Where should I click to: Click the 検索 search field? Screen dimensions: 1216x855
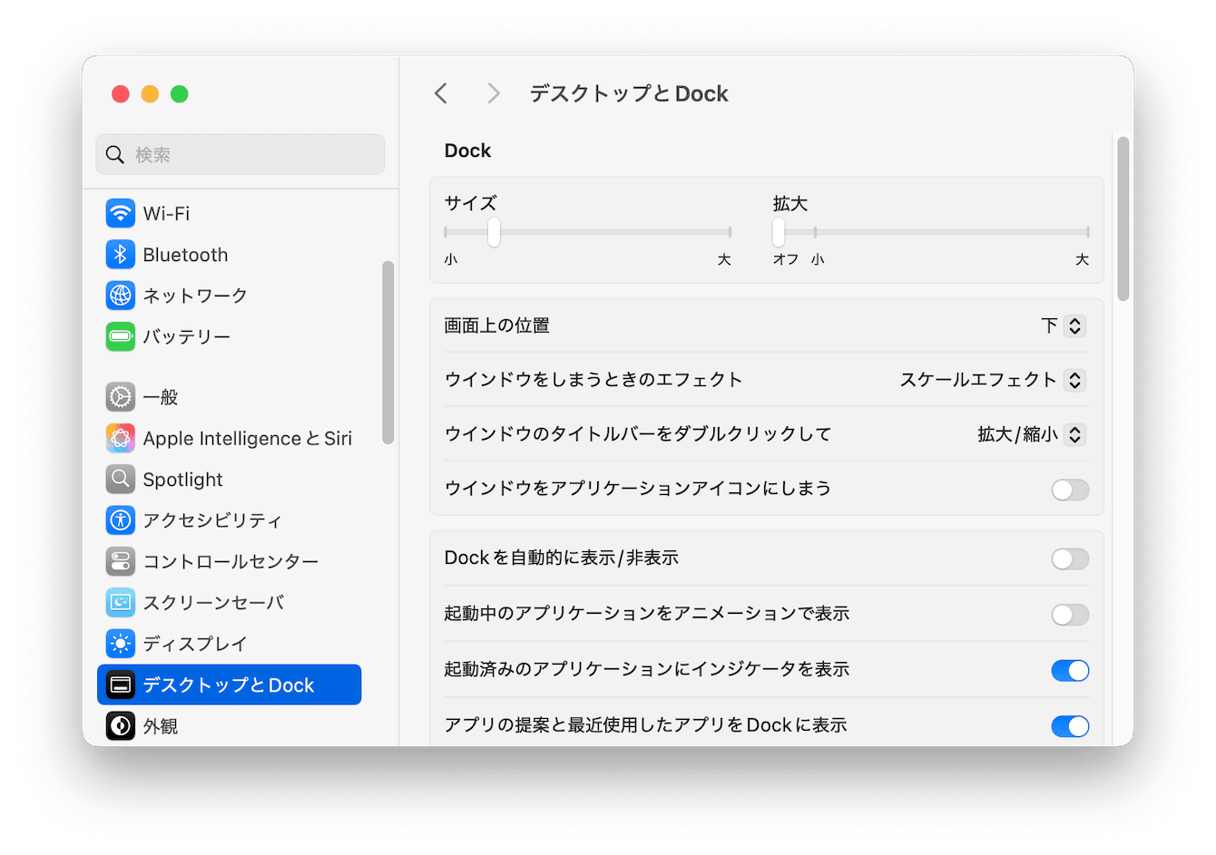click(240, 155)
